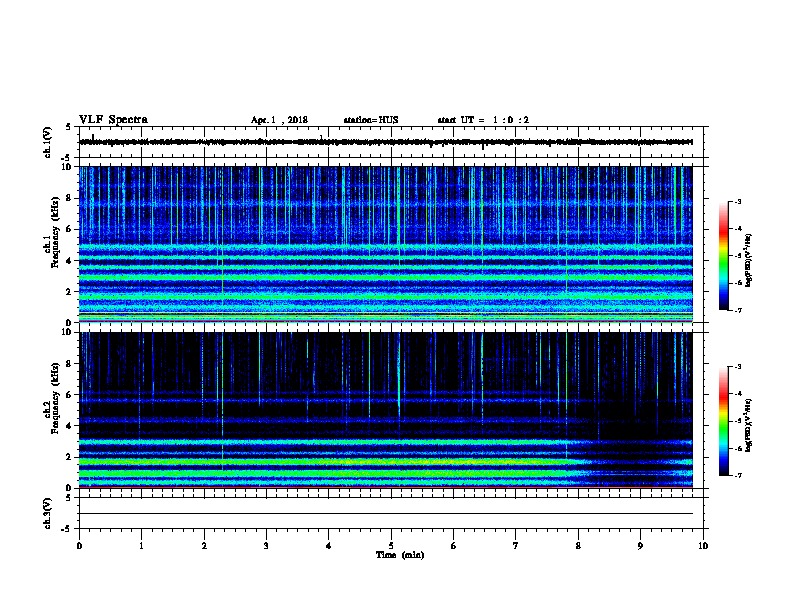Click time axis tick label "7"

[x=516, y=546]
